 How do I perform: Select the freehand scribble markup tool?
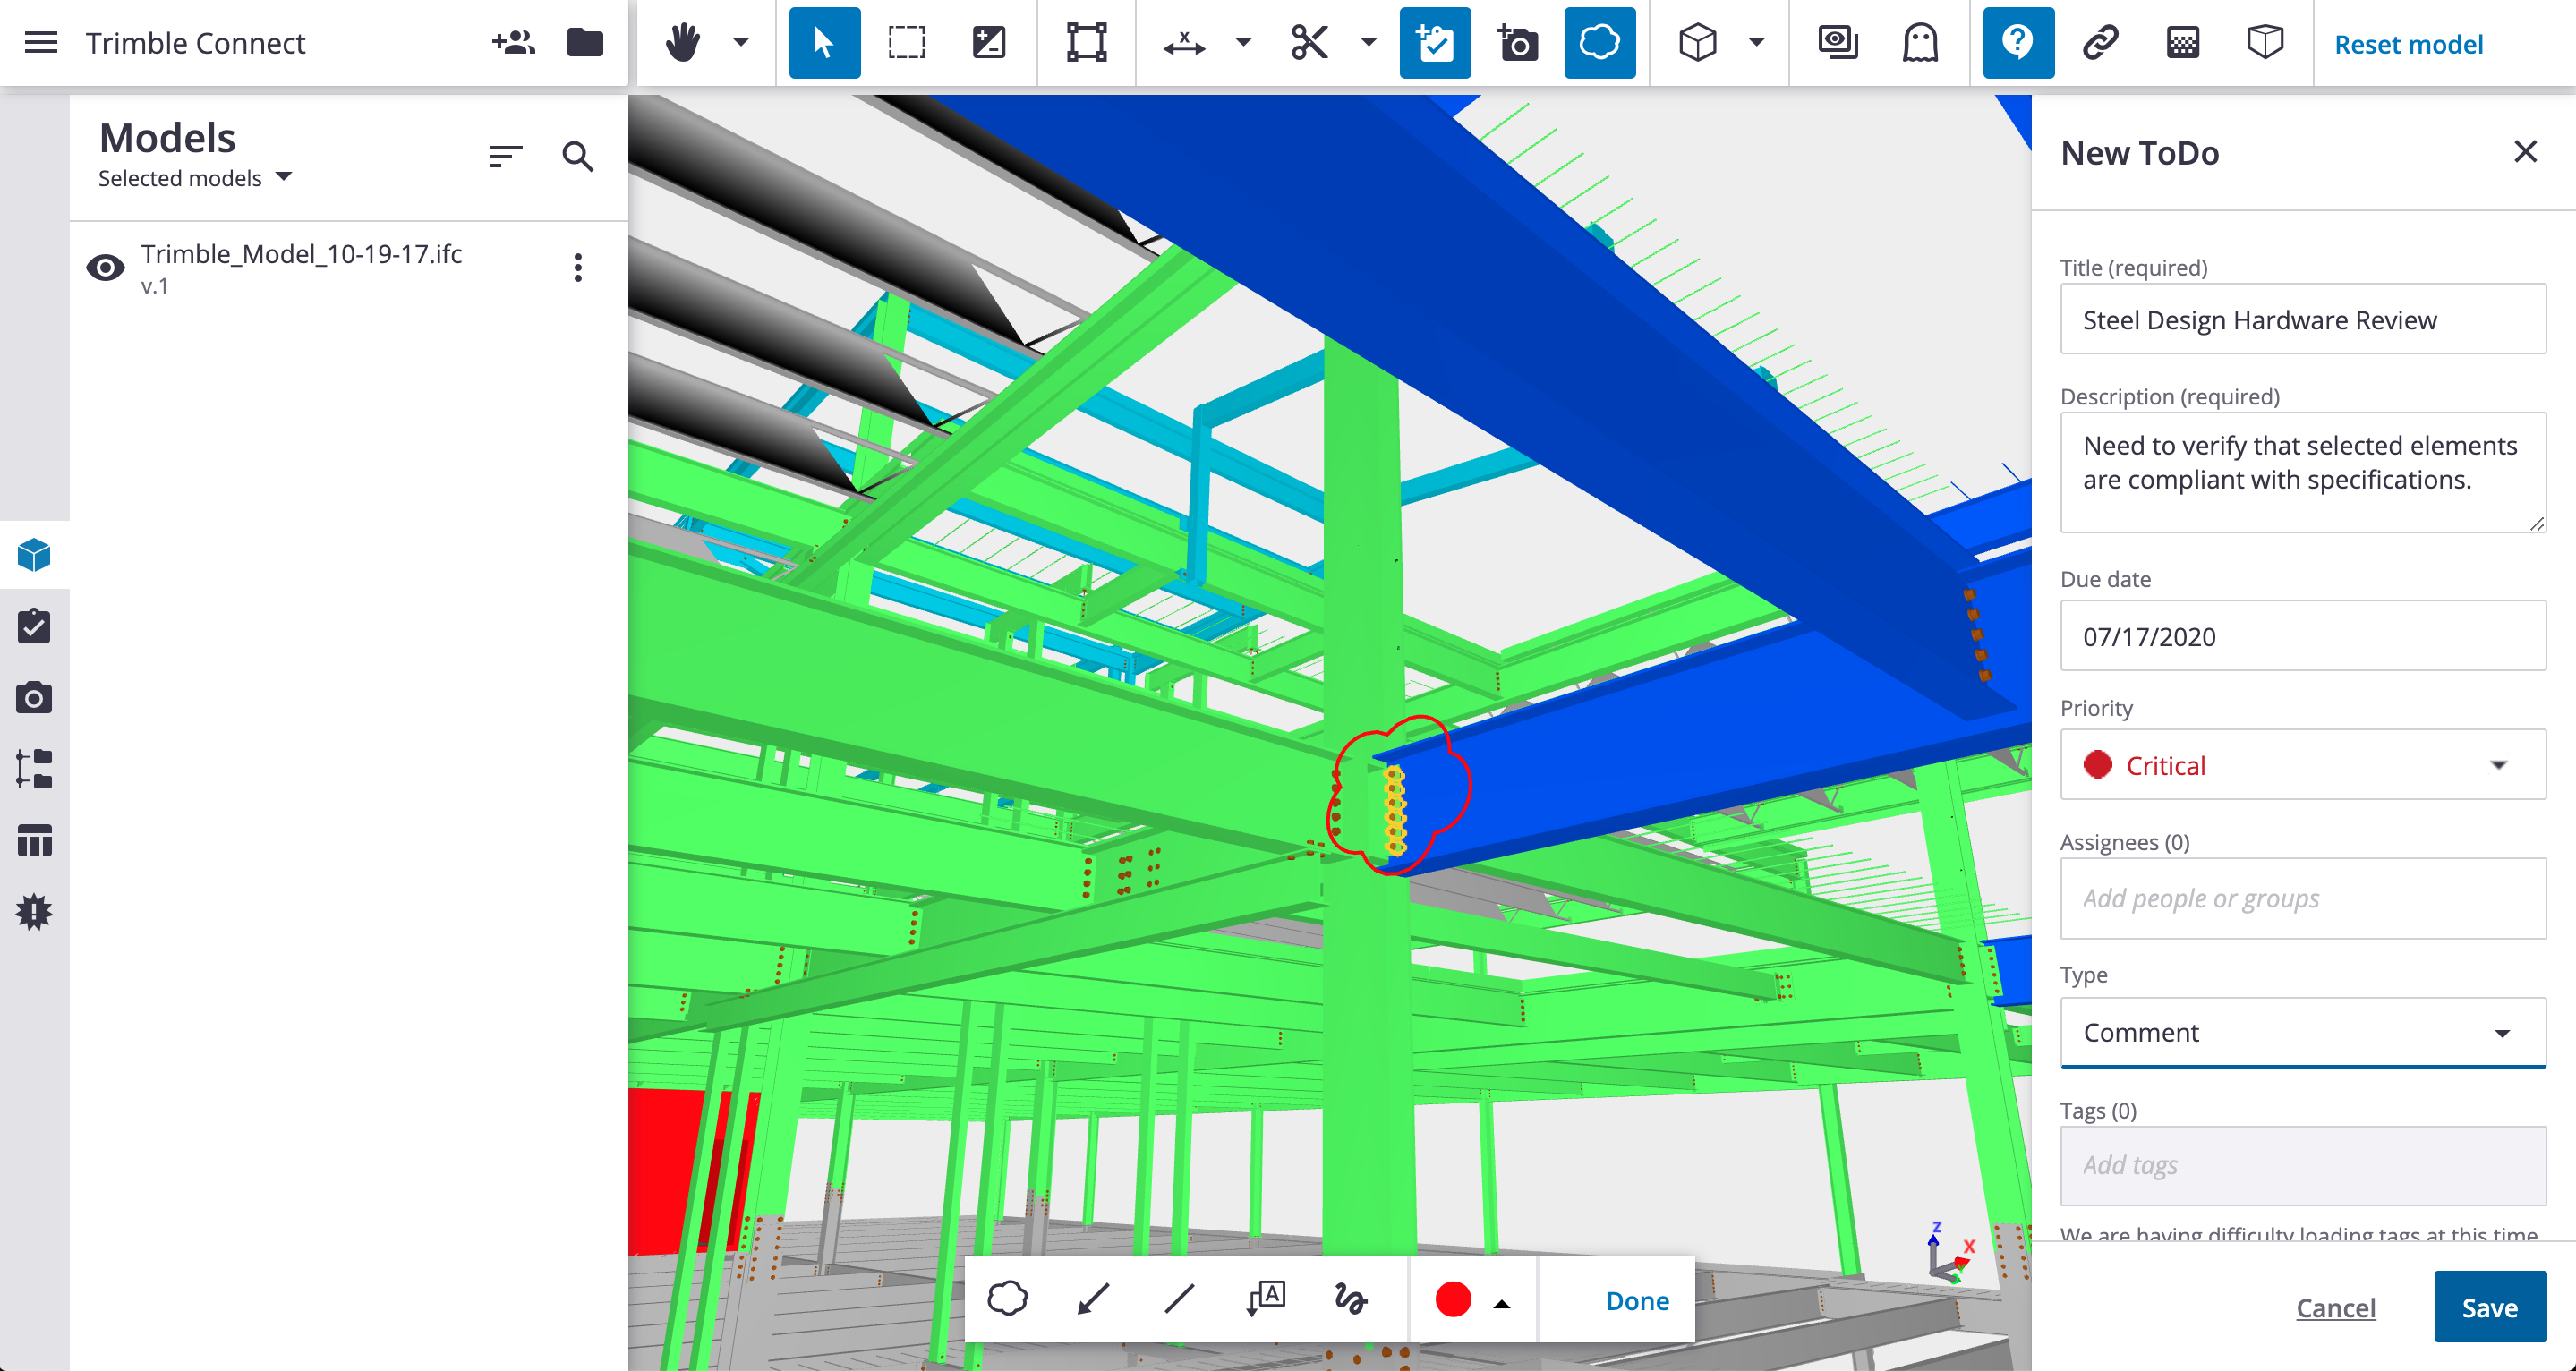pos(1350,1299)
